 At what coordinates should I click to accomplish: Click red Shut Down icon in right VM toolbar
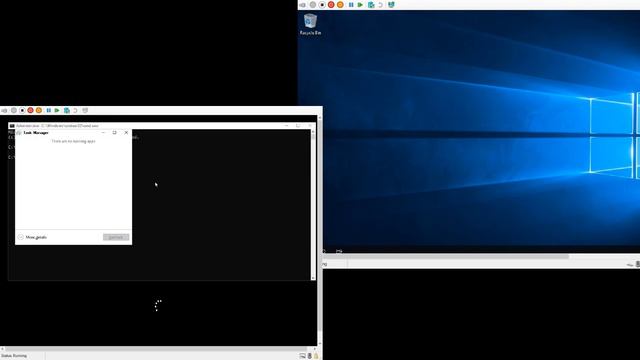(x=331, y=5)
